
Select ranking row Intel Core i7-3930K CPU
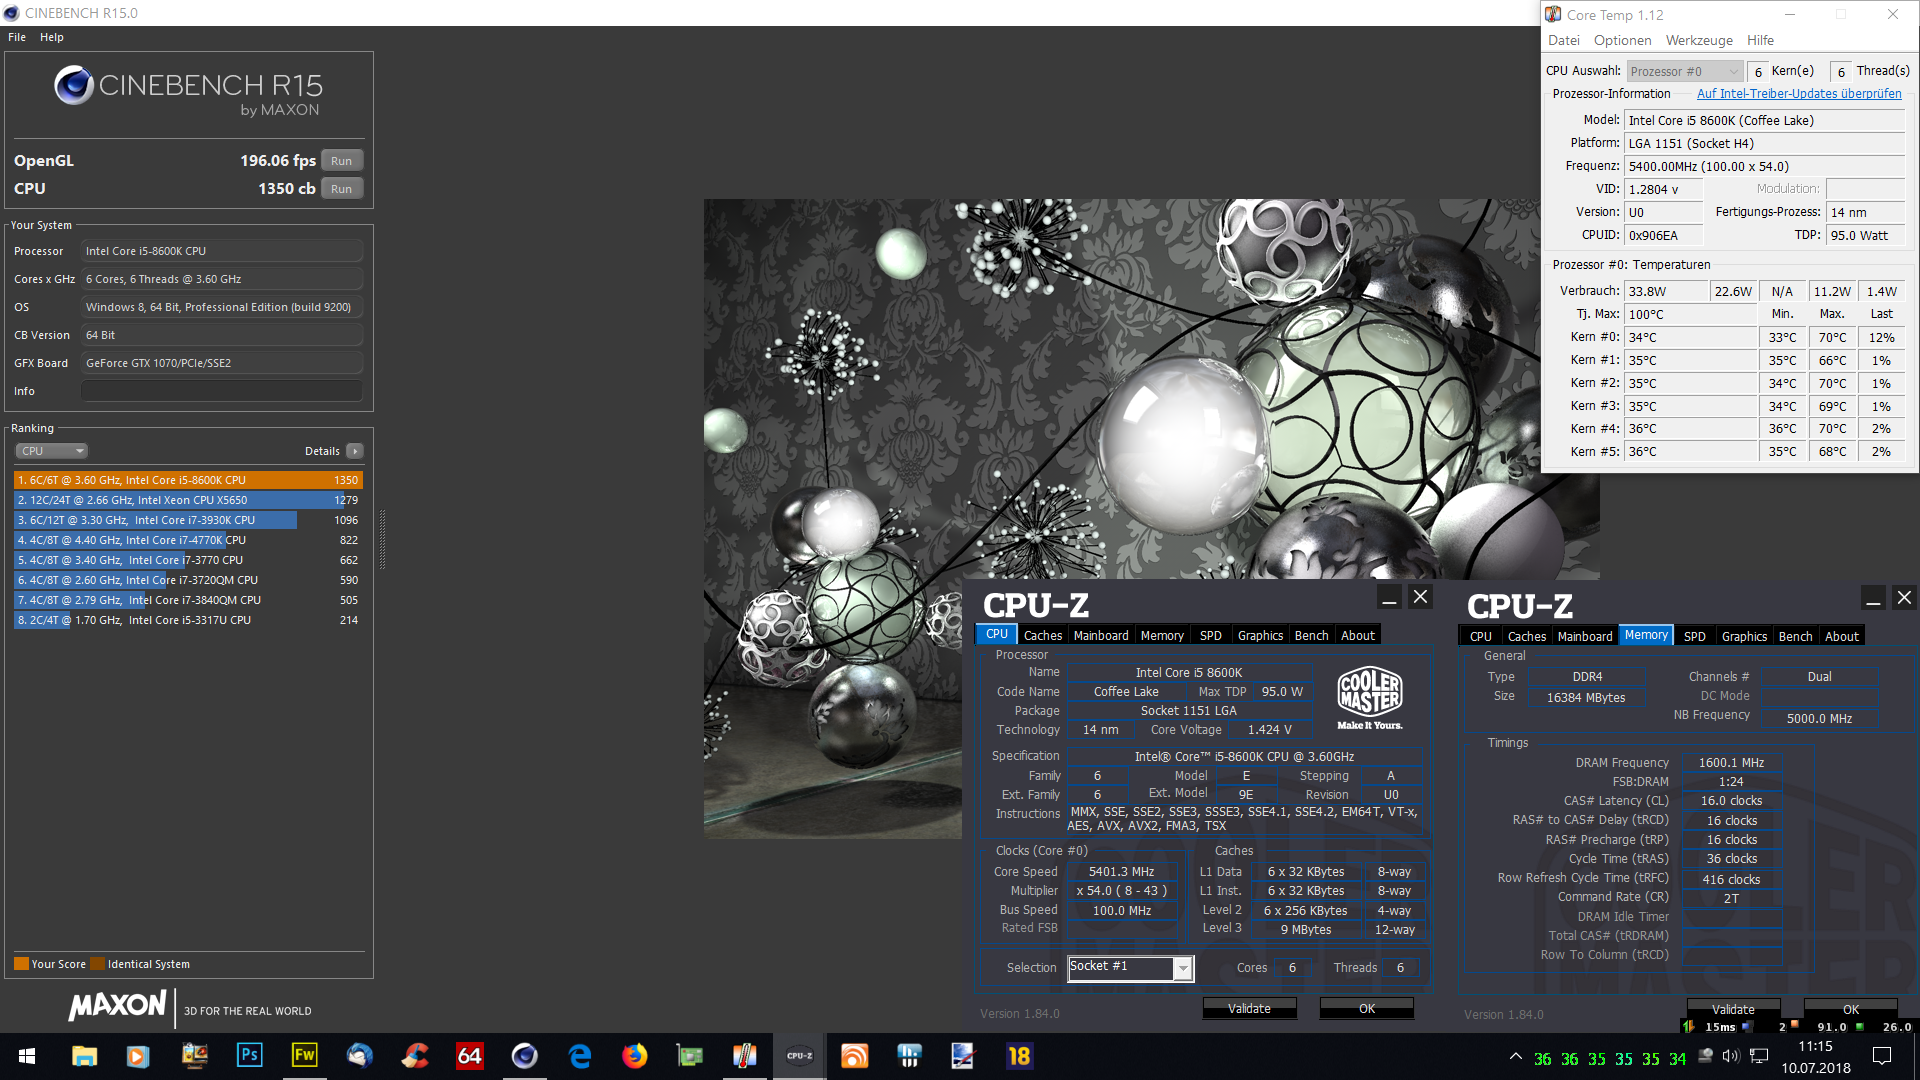coord(188,520)
